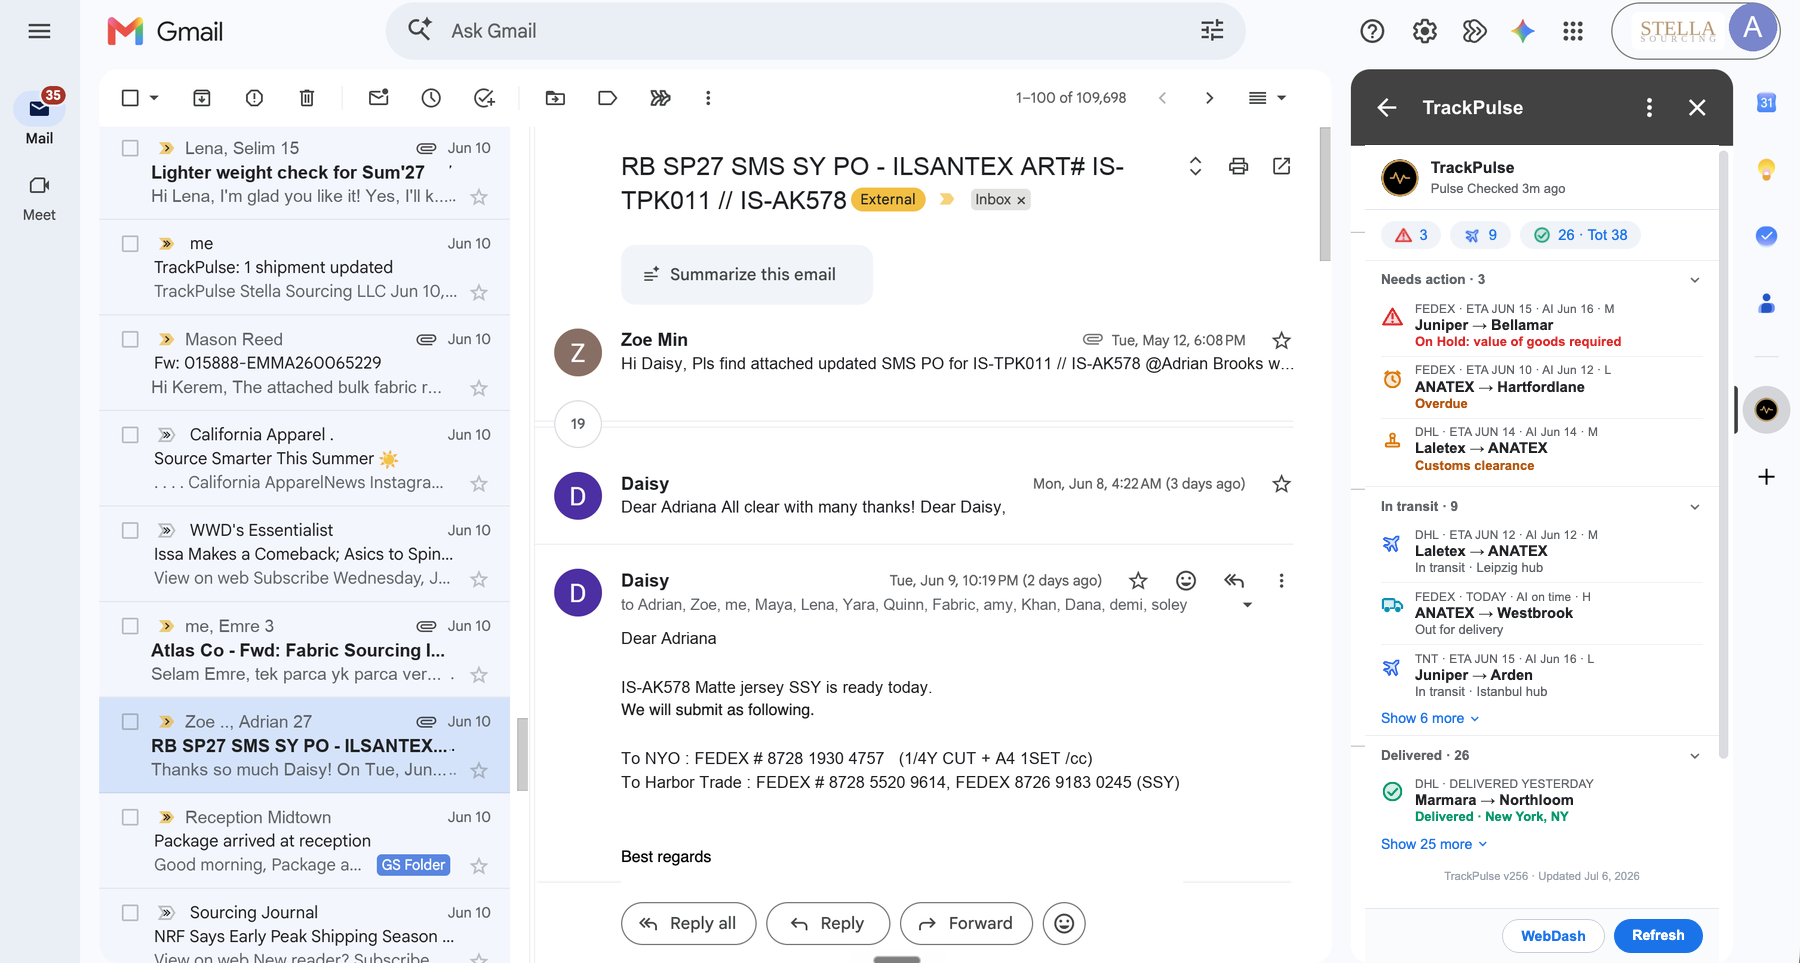Collapse the In transit section
1800x963 pixels.
pyautogui.click(x=1695, y=507)
